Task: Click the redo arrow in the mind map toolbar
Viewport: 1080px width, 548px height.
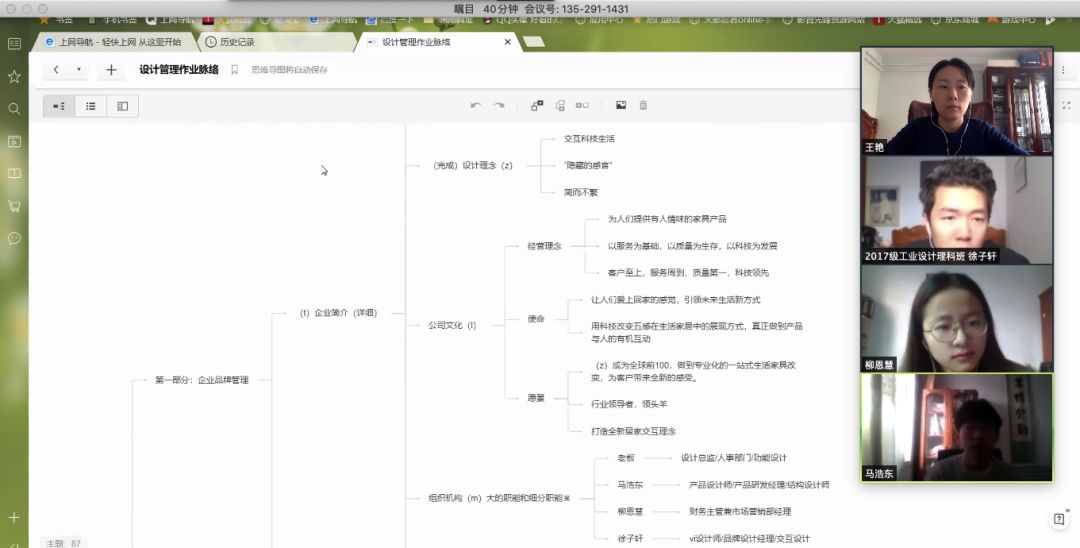Action: click(x=498, y=106)
